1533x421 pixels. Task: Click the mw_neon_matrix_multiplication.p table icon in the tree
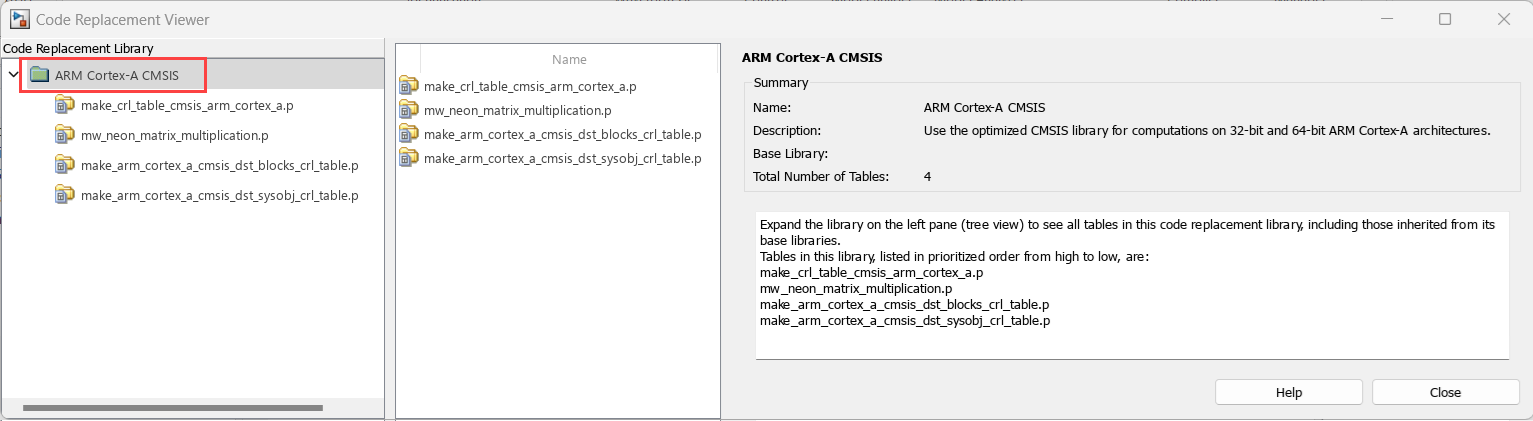(65, 135)
